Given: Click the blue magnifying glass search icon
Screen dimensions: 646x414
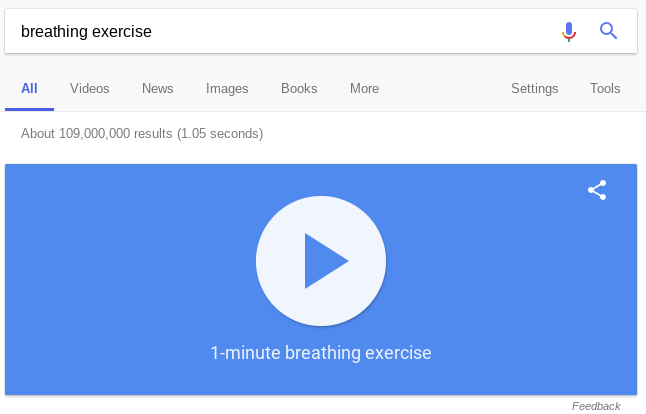Looking at the screenshot, I should click(608, 31).
